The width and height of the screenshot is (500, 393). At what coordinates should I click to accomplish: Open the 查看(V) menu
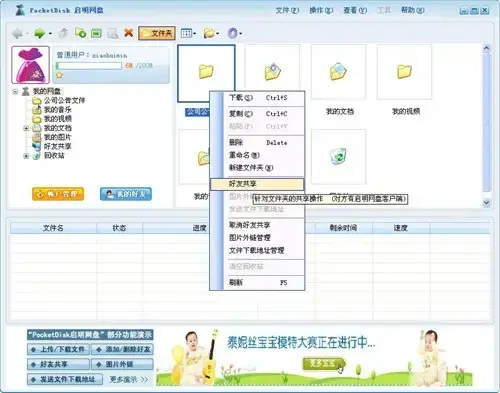point(355,10)
